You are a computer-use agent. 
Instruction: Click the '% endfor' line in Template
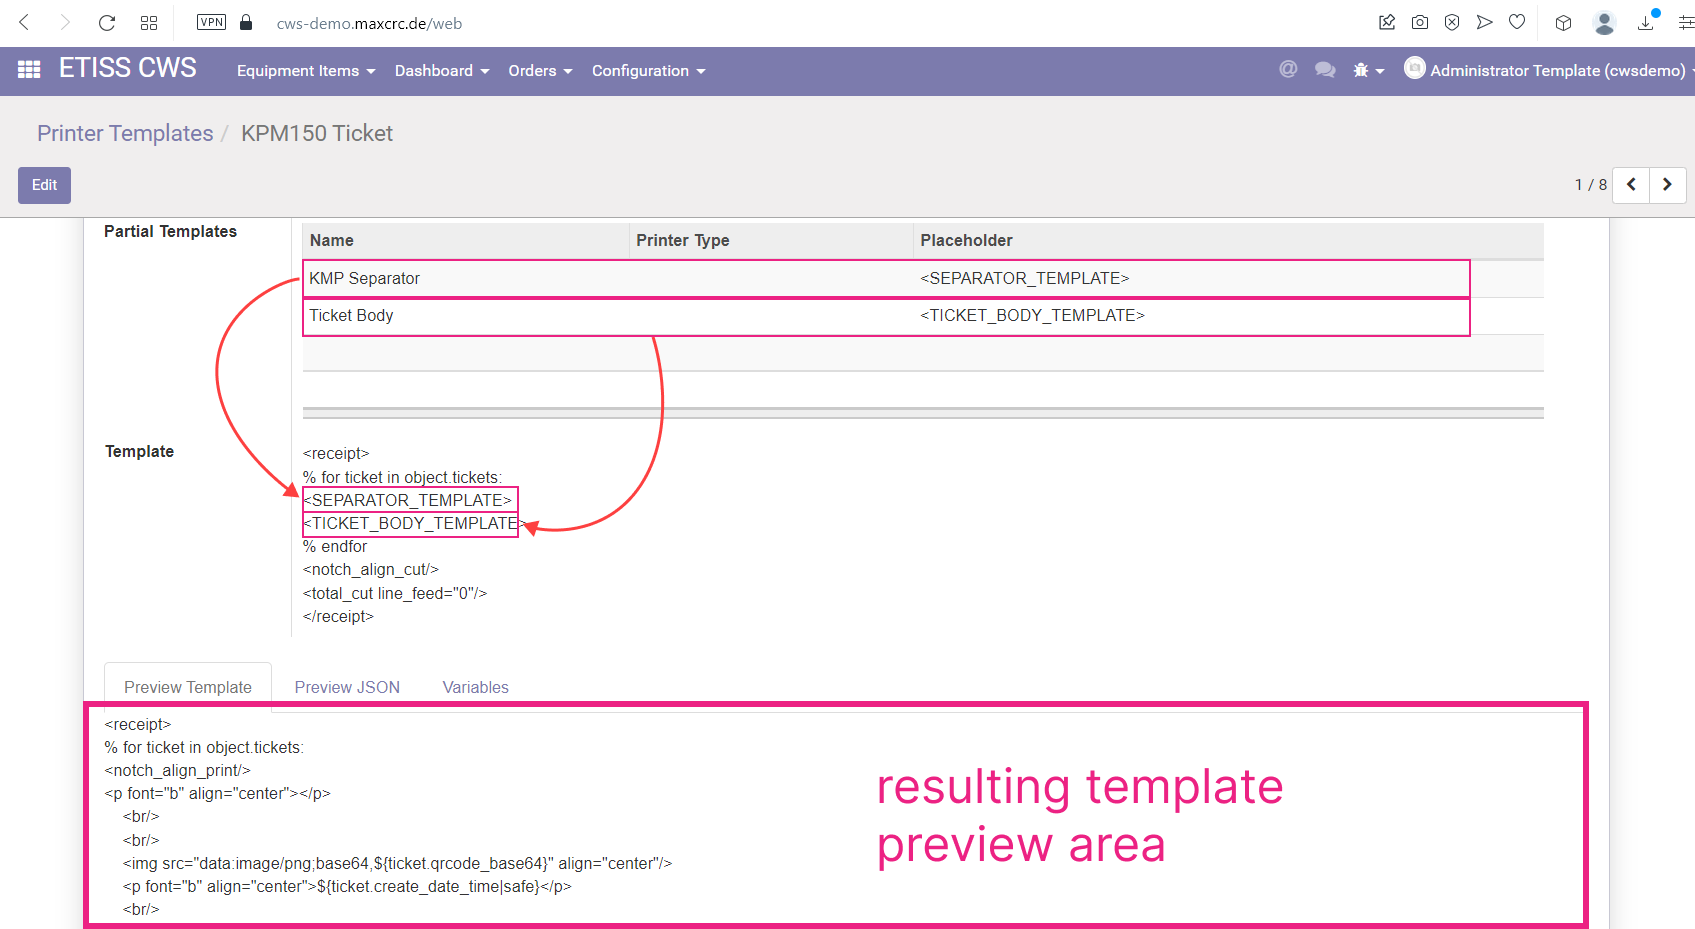(335, 547)
